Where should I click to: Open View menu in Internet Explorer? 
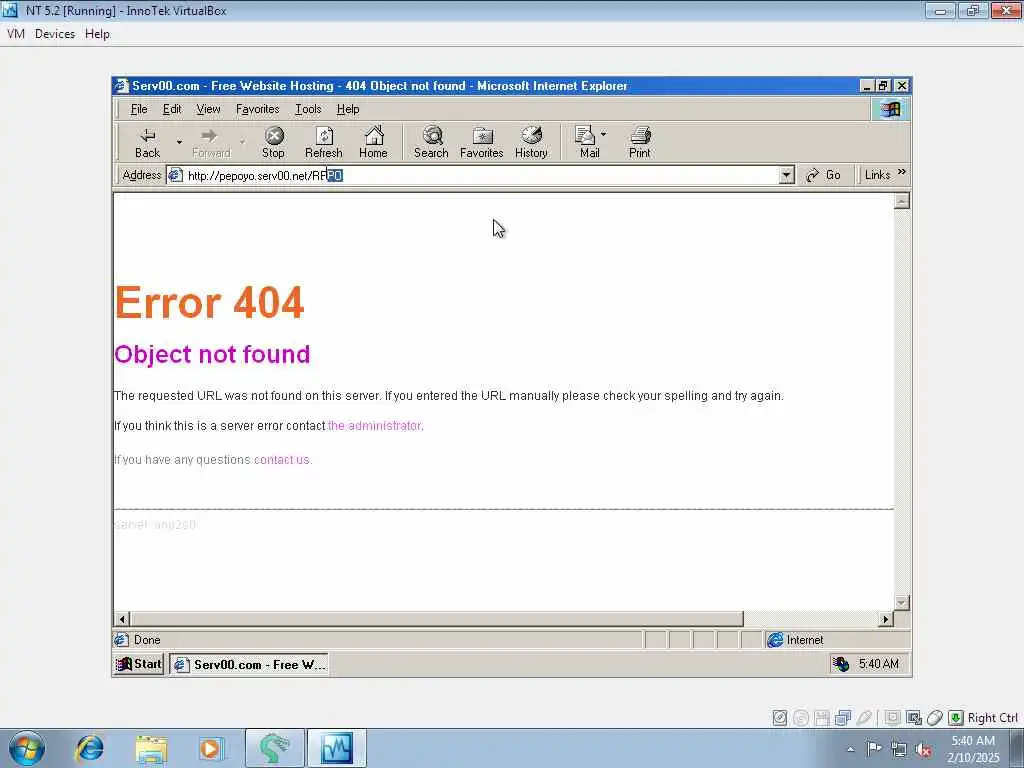click(x=208, y=109)
